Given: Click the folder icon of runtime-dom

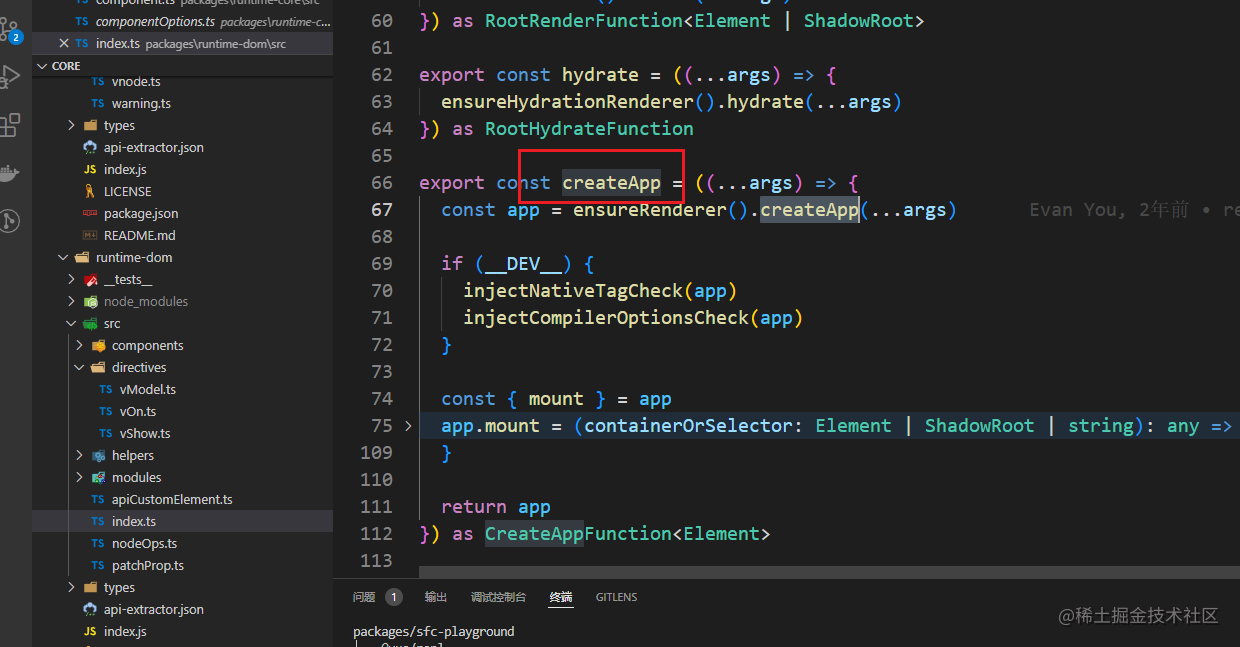Looking at the screenshot, I should point(82,258).
